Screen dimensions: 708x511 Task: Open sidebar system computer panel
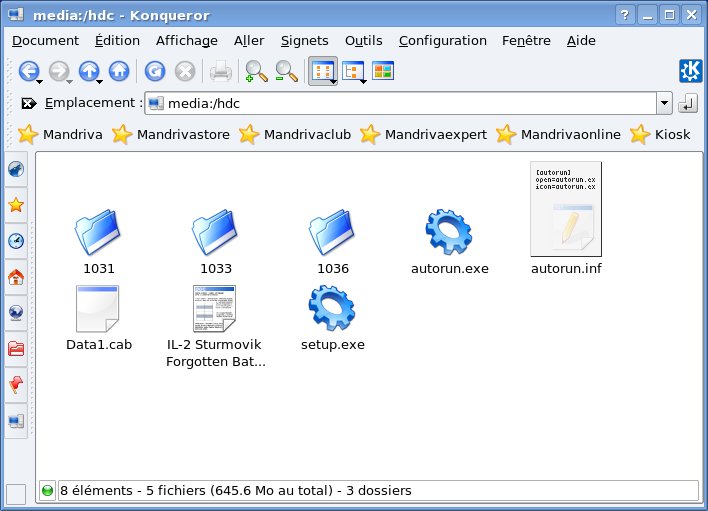16,421
